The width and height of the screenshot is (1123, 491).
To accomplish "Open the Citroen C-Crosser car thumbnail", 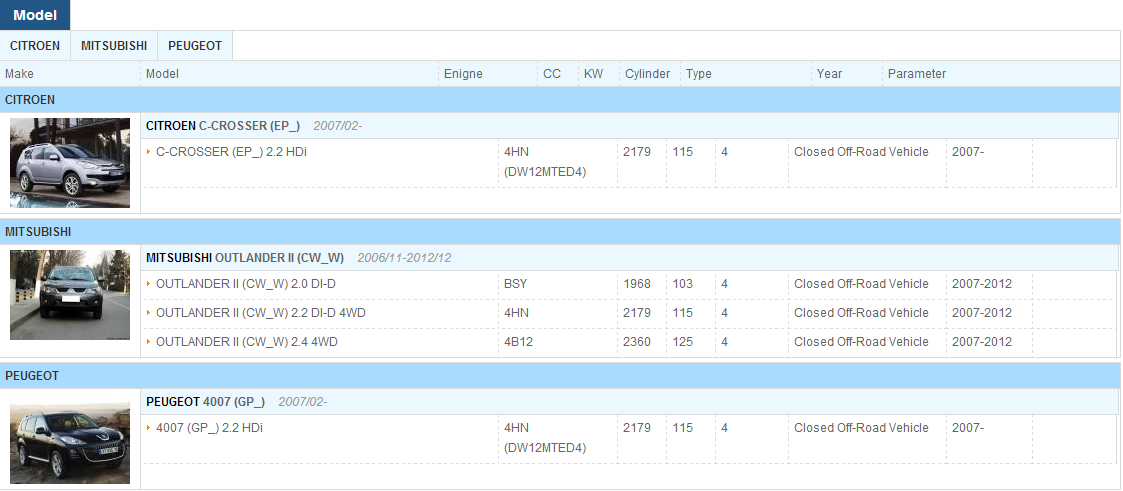I will [x=70, y=162].
